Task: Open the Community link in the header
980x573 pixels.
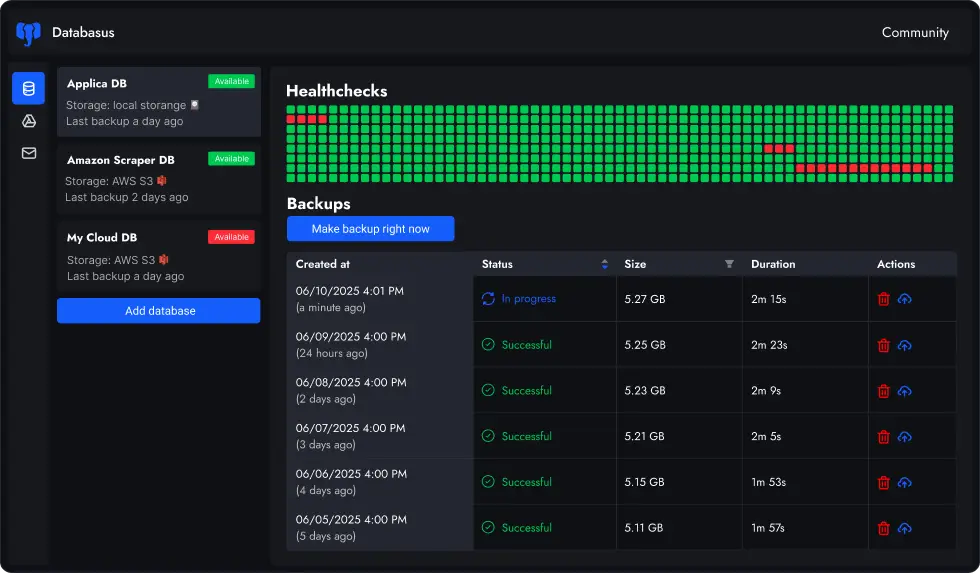Action: (914, 33)
